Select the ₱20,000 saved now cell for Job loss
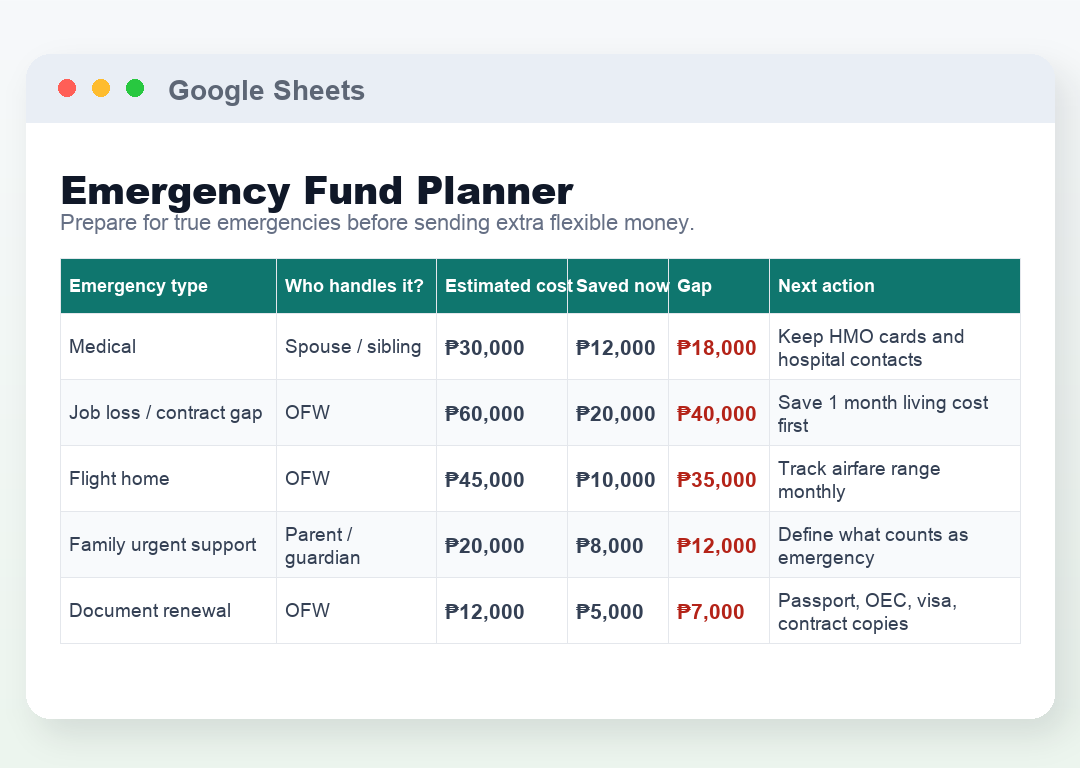Image resolution: width=1080 pixels, height=768 pixels. 618,413
